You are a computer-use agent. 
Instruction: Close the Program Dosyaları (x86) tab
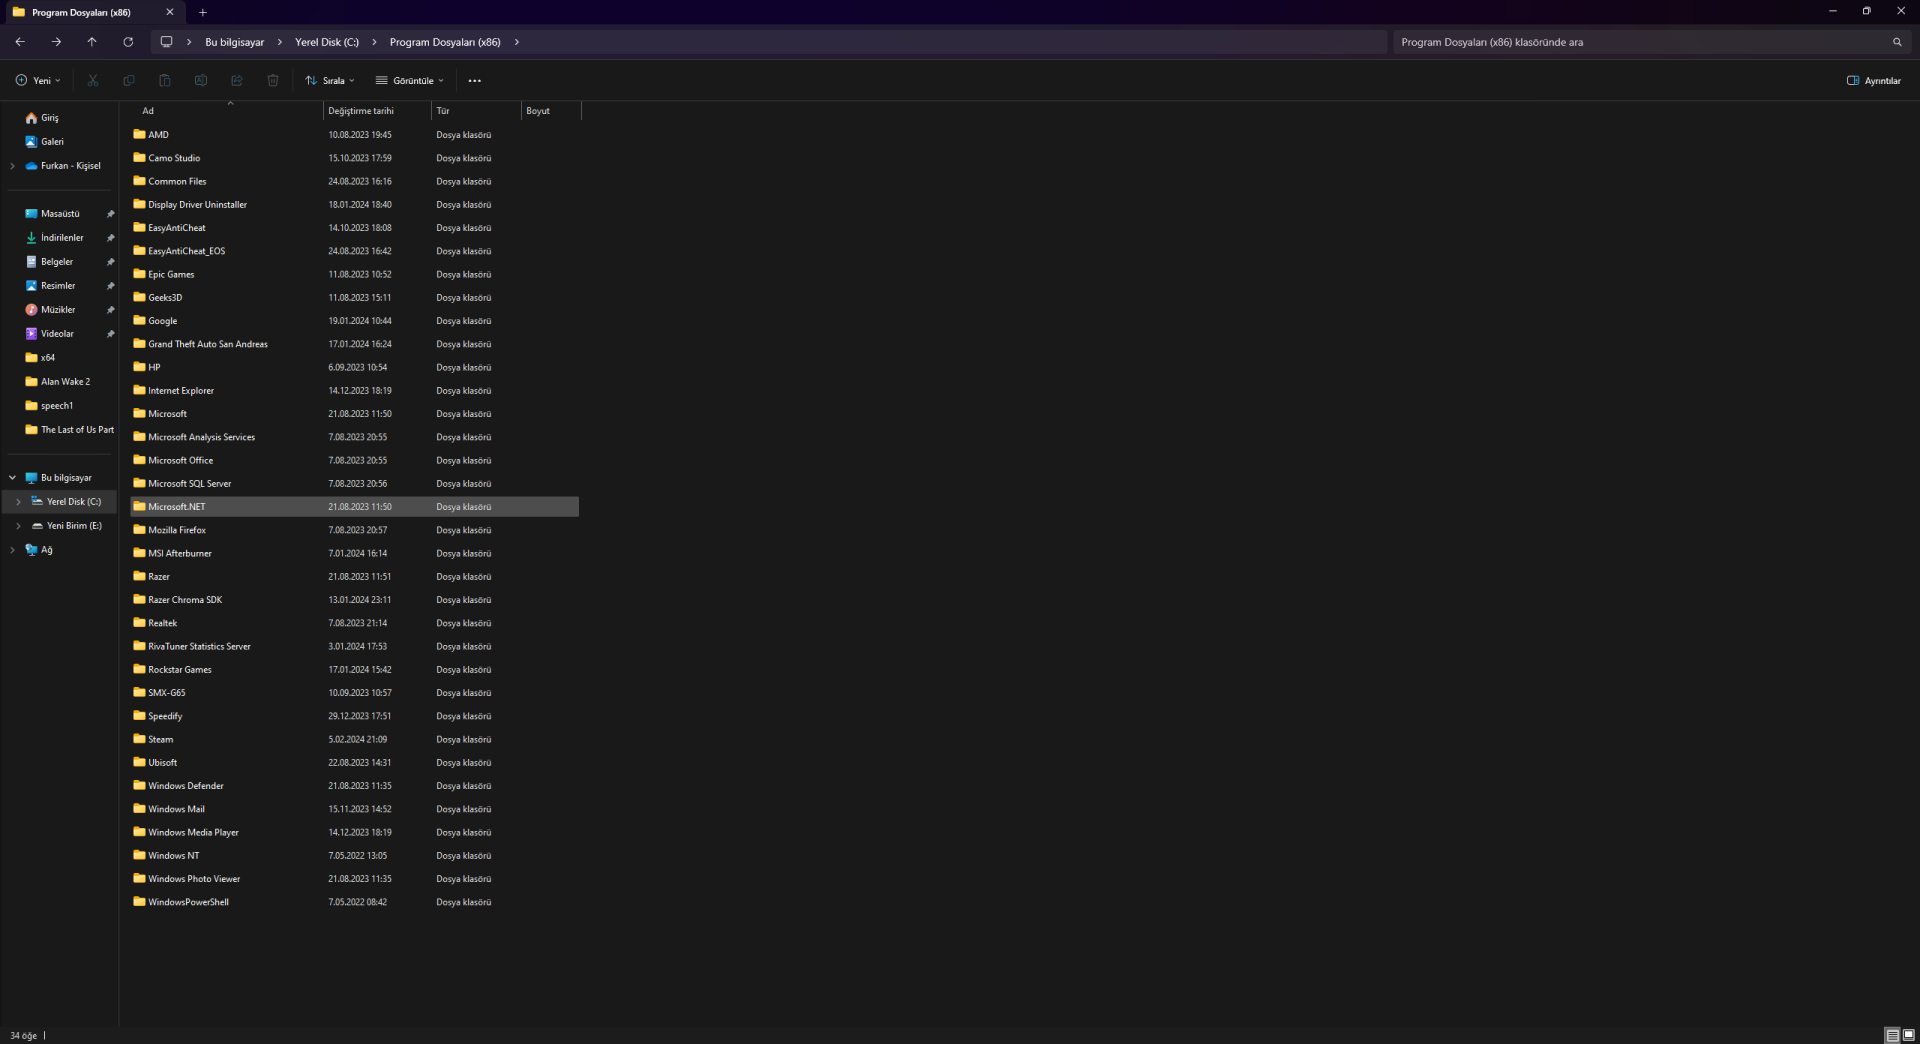[x=170, y=12]
